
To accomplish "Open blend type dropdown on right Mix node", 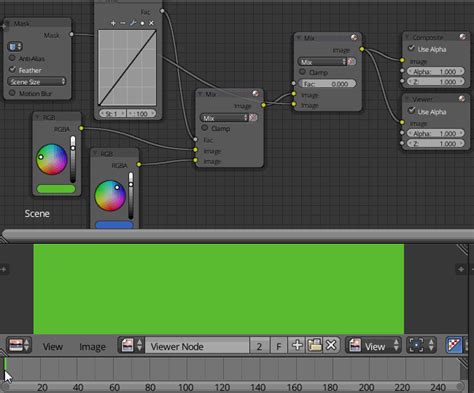I will tap(322, 62).
